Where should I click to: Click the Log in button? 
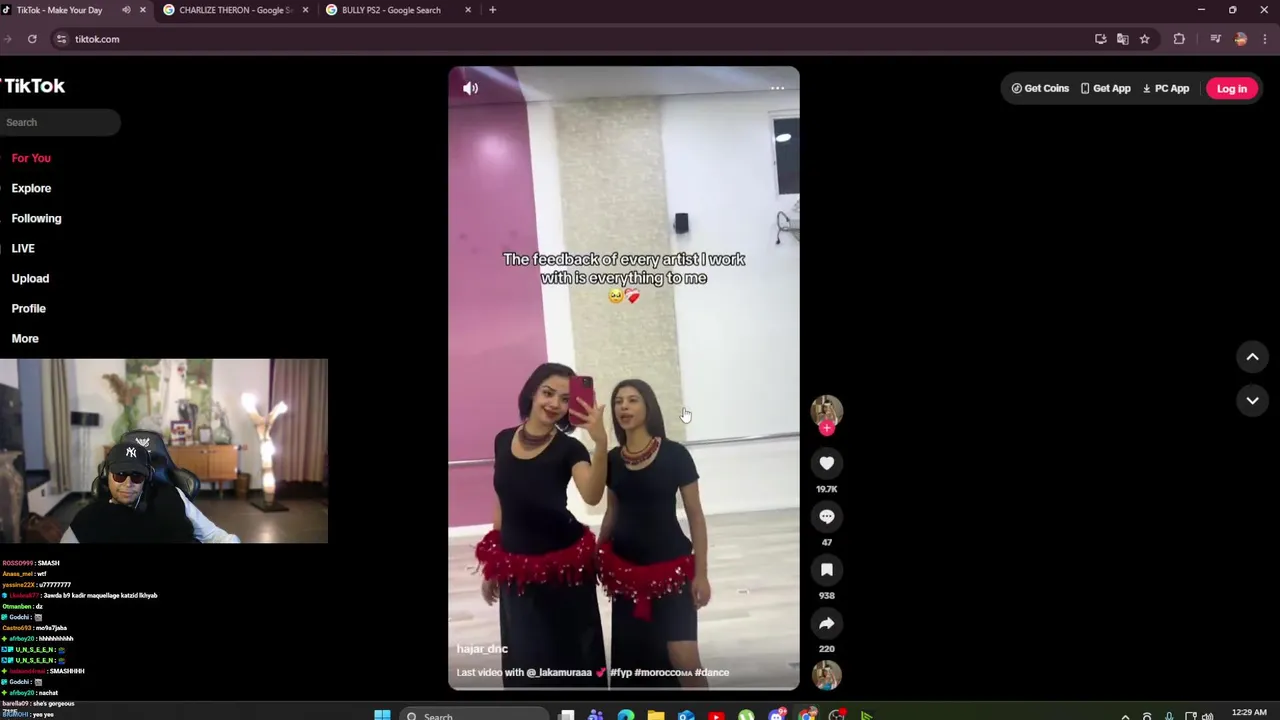(1232, 88)
